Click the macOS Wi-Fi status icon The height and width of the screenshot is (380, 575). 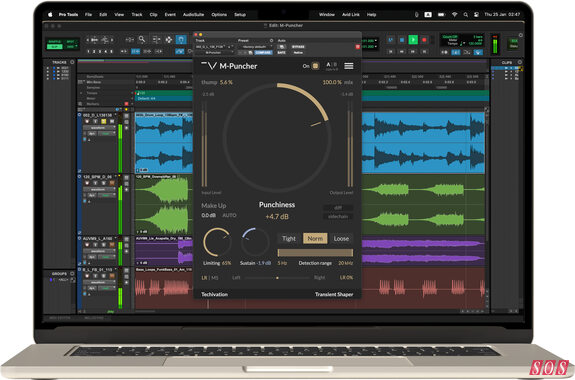[454, 15]
